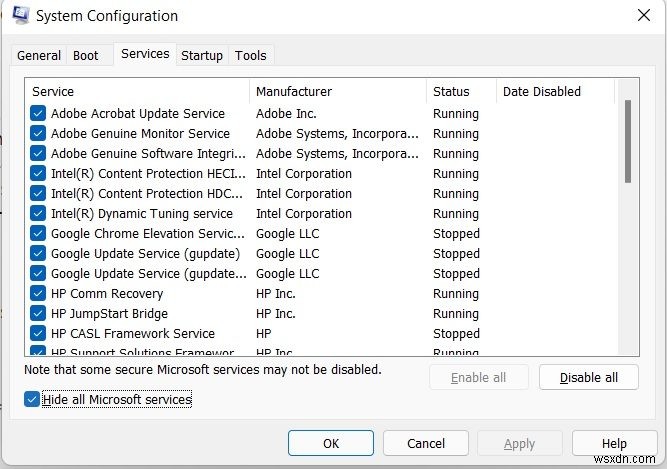Toggle HP Comm Recovery checkbox
The width and height of the screenshot is (667, 469).
[x=38, y=293]
